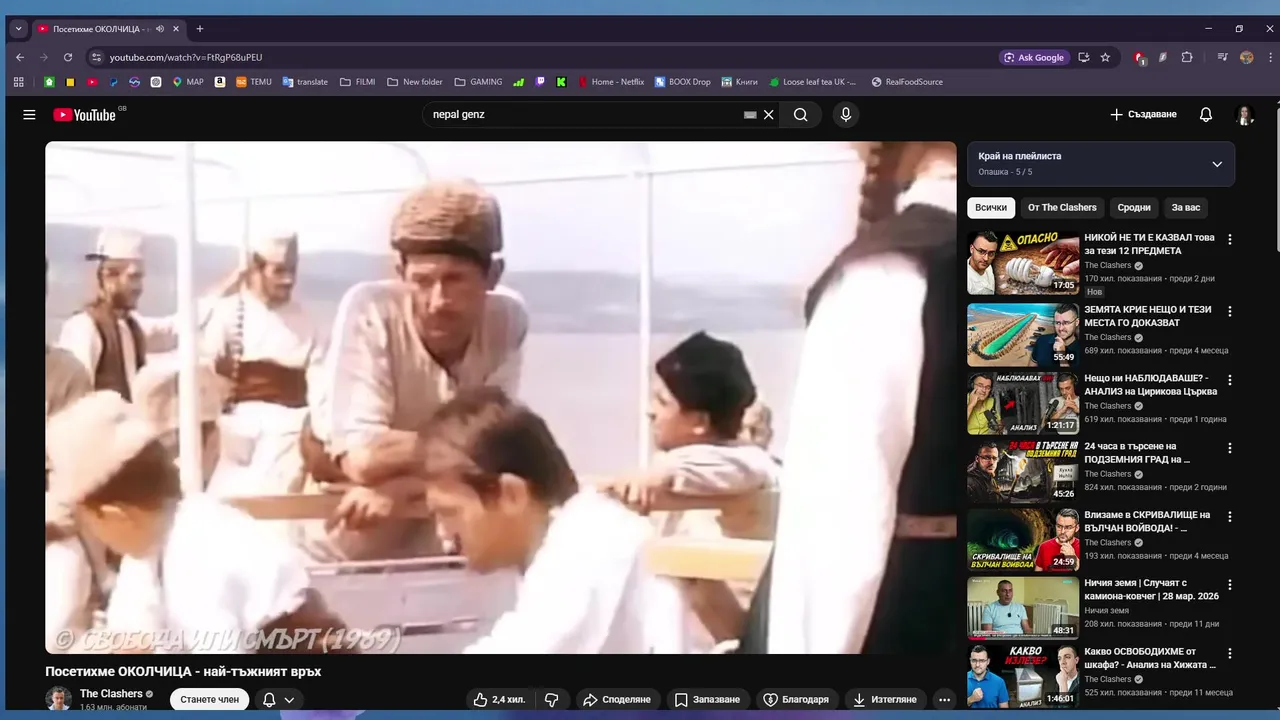Viewport: 1280px width, 720px height.
Task: Open the FILMI bookmarks folder
Action: (x=358, y=82)
